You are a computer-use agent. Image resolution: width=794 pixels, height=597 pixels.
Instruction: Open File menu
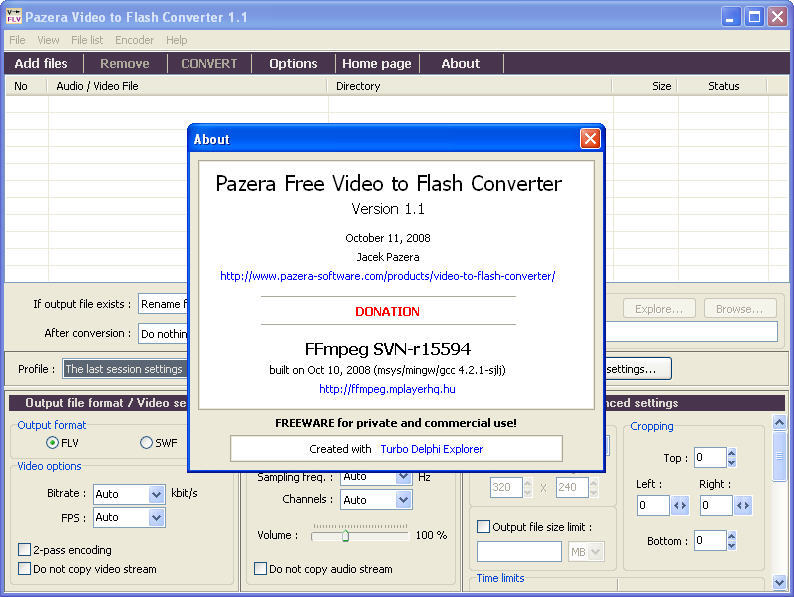click(17, 40)
